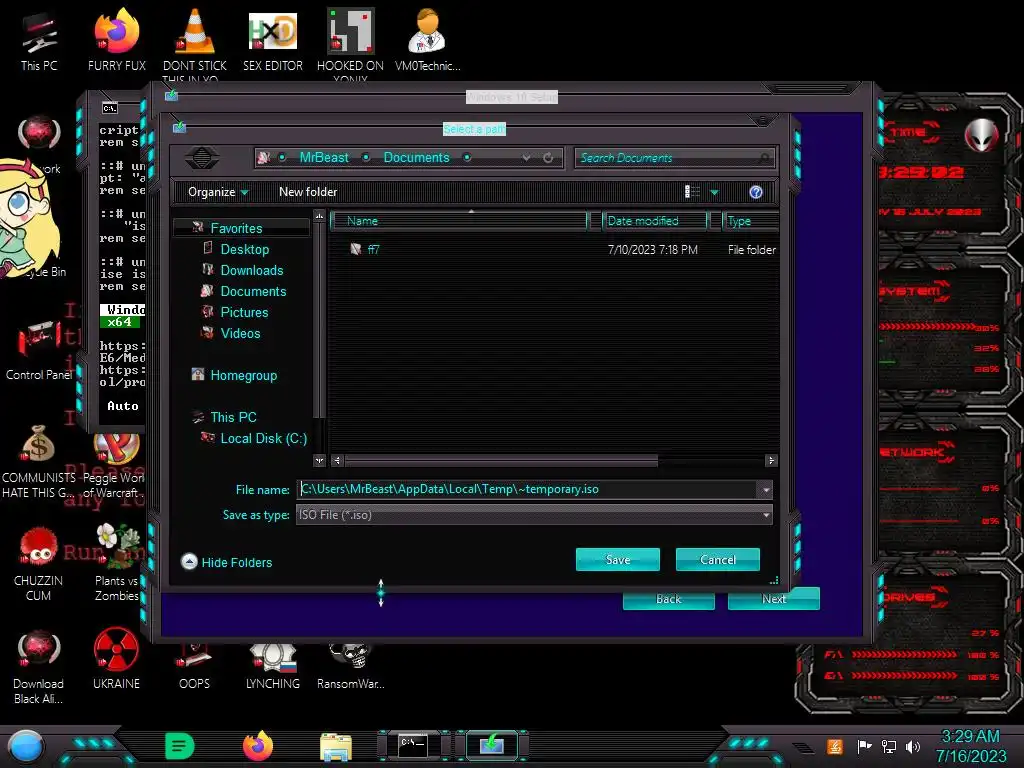
Task: Open the HxD SEX EDITOR desktop shortcut
Action: (x=272, y=40)
